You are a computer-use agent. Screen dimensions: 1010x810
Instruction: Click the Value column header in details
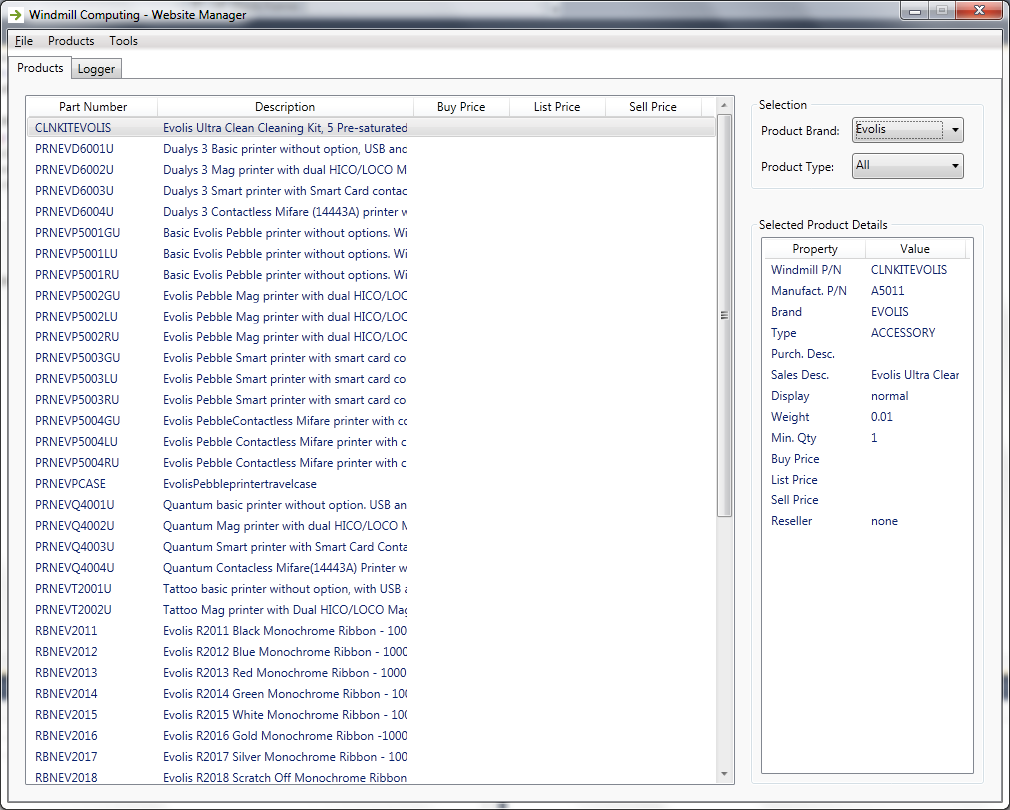[x=915, y=249]
